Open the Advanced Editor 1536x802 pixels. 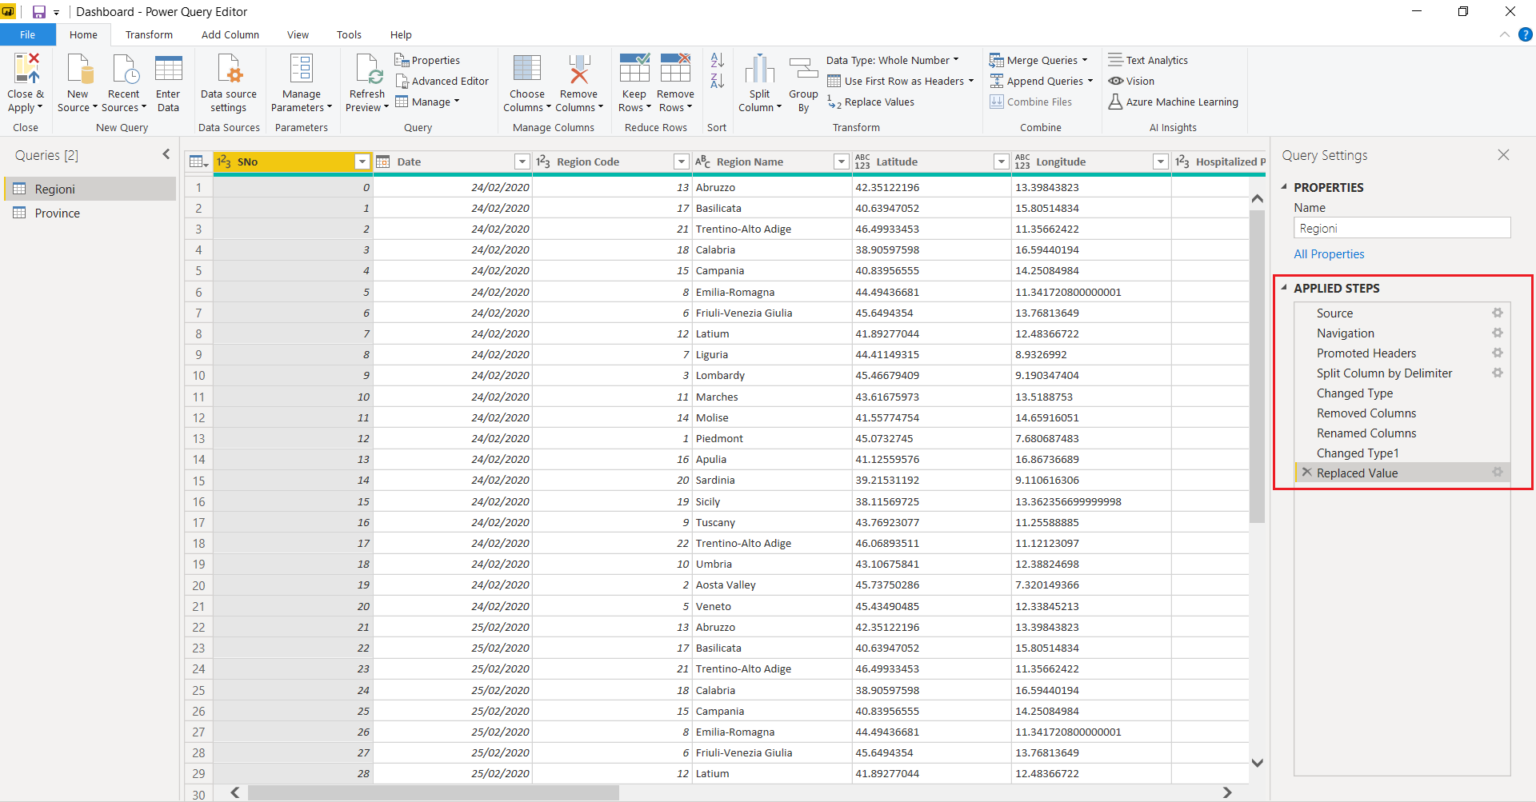(x=441, y=81)
